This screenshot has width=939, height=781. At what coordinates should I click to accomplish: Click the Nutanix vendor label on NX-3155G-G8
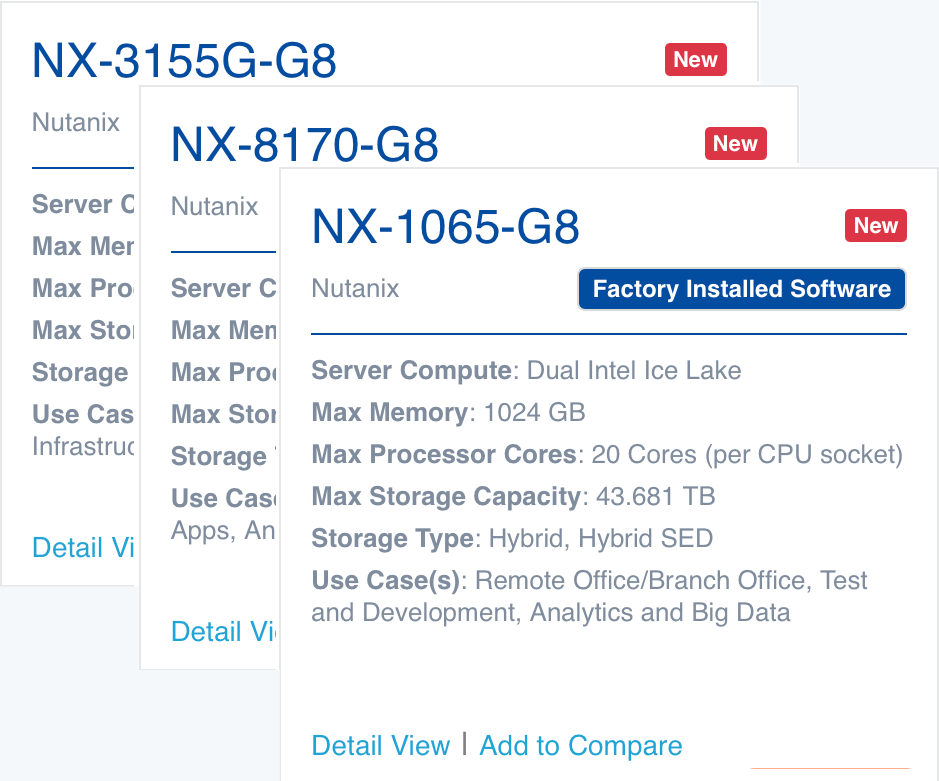click(76, 123)
